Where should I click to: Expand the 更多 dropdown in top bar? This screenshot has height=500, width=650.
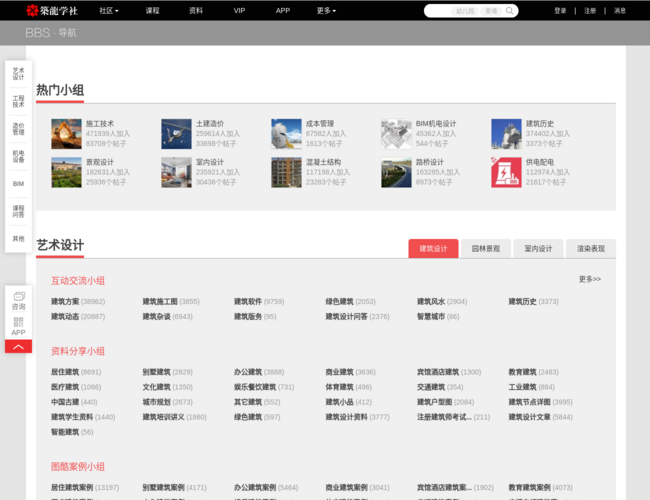coord(326,11)
